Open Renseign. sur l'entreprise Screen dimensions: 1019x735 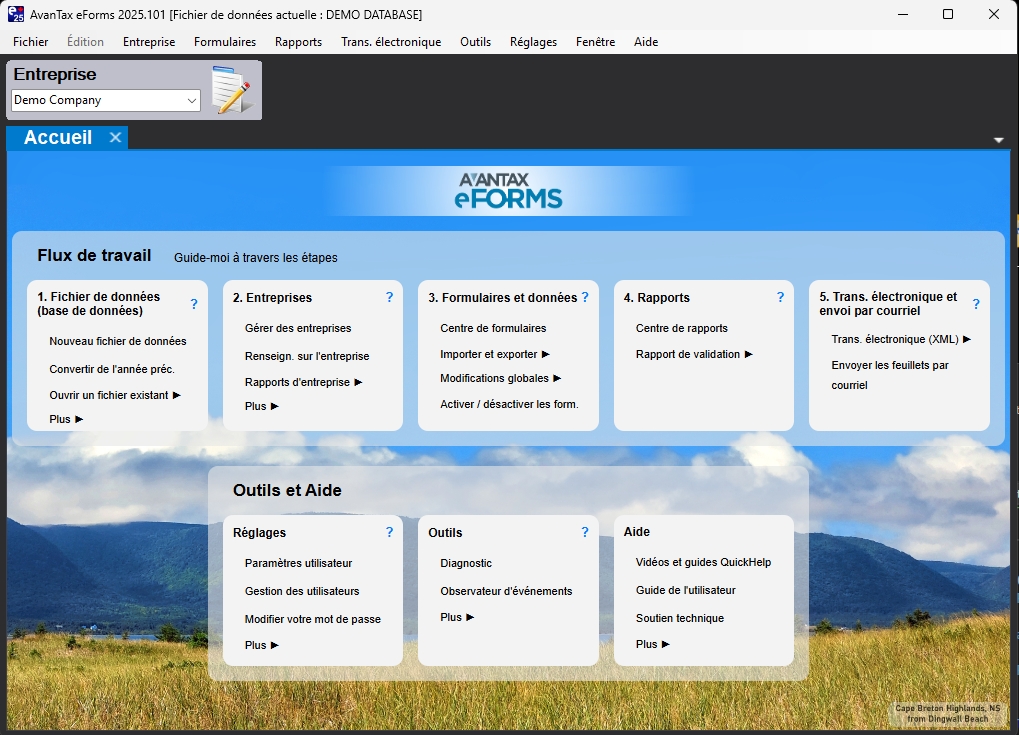click(307, 356)
